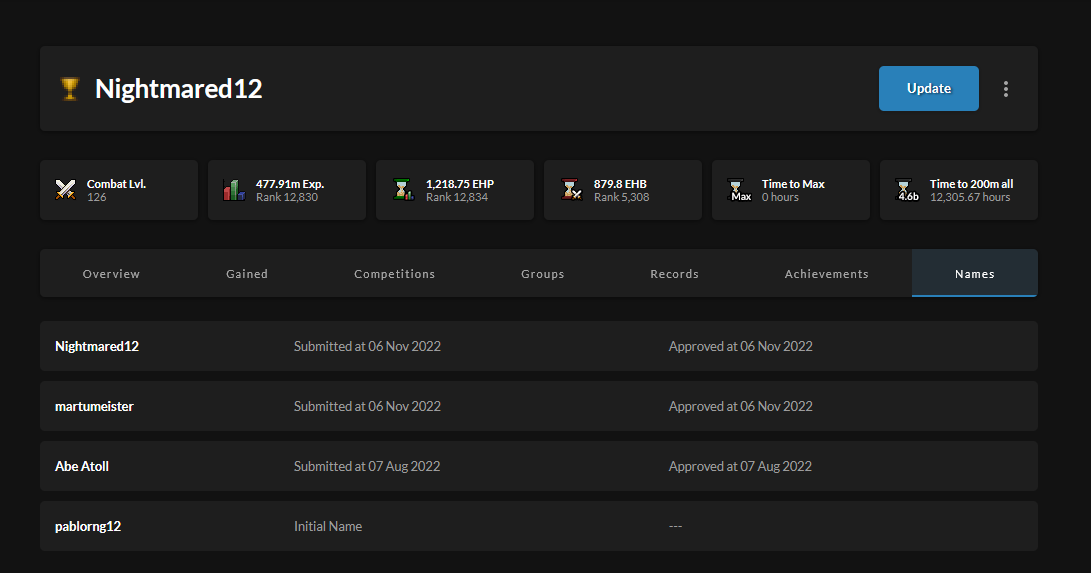Click the bar chart Exp. icon
The height and width of the screenshot is (573, 1091).
click(234, 190)
